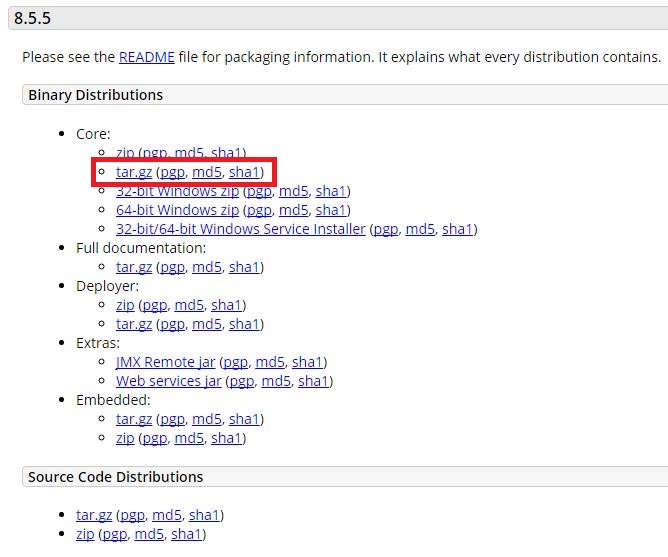Download 32-bit Windows zip

click(x=177, y=191)
